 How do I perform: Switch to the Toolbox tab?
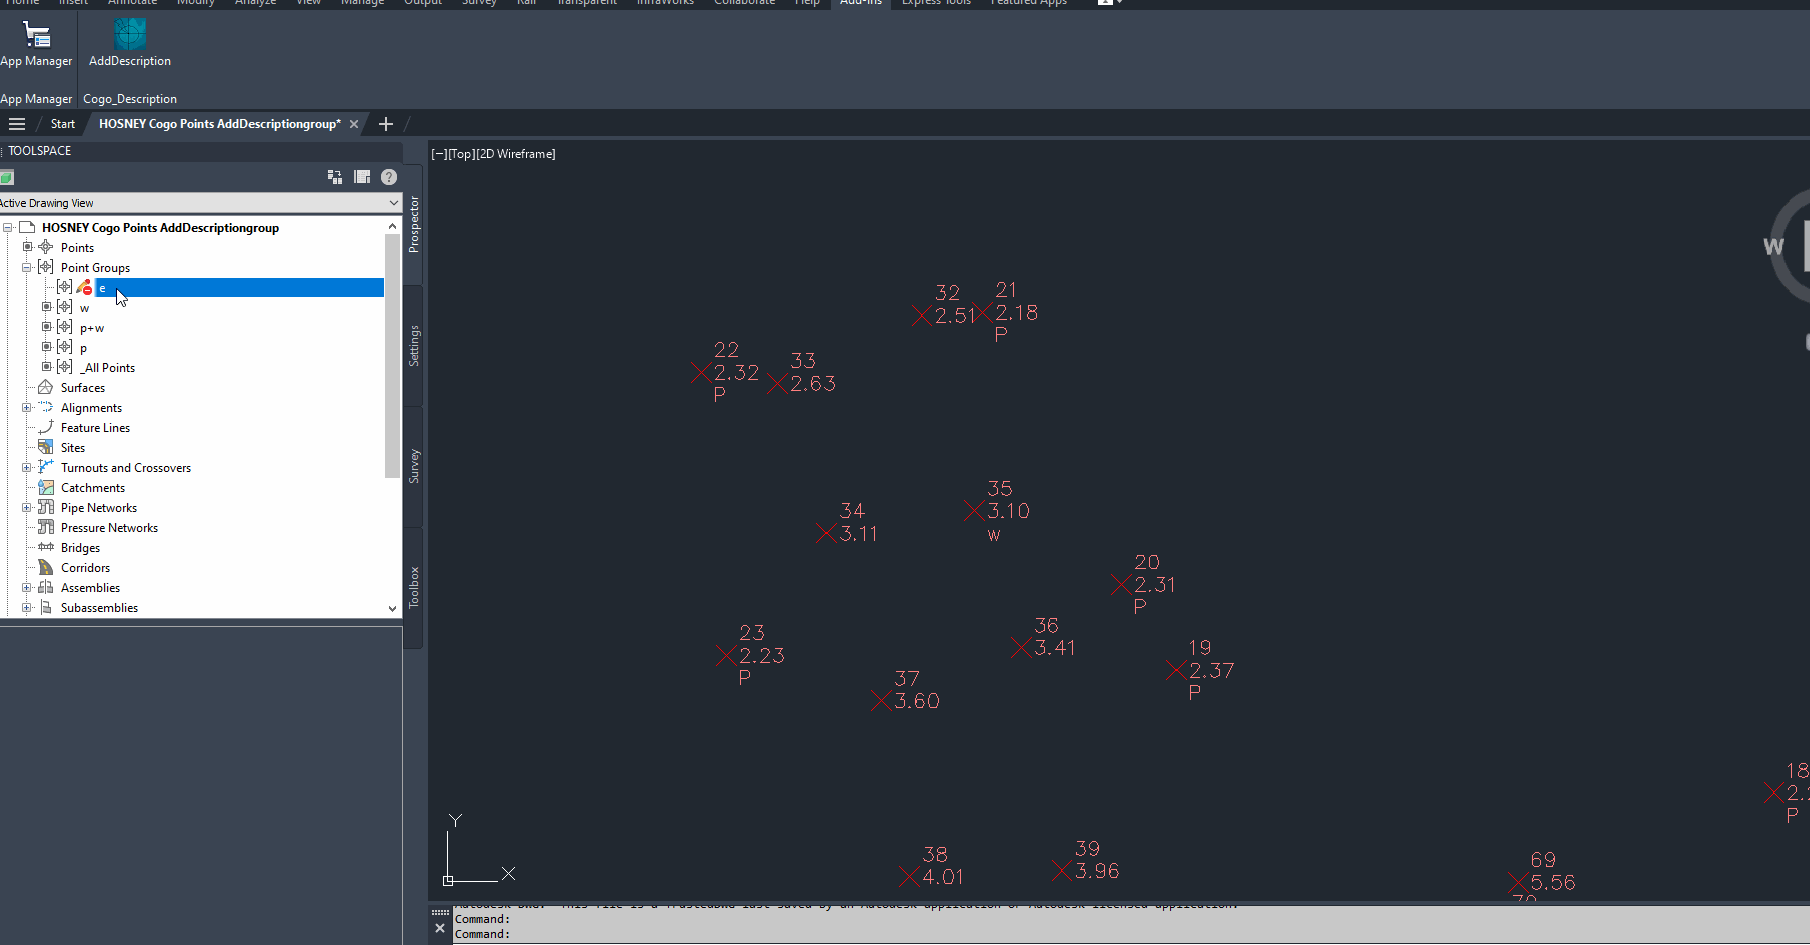click(414, 587)
